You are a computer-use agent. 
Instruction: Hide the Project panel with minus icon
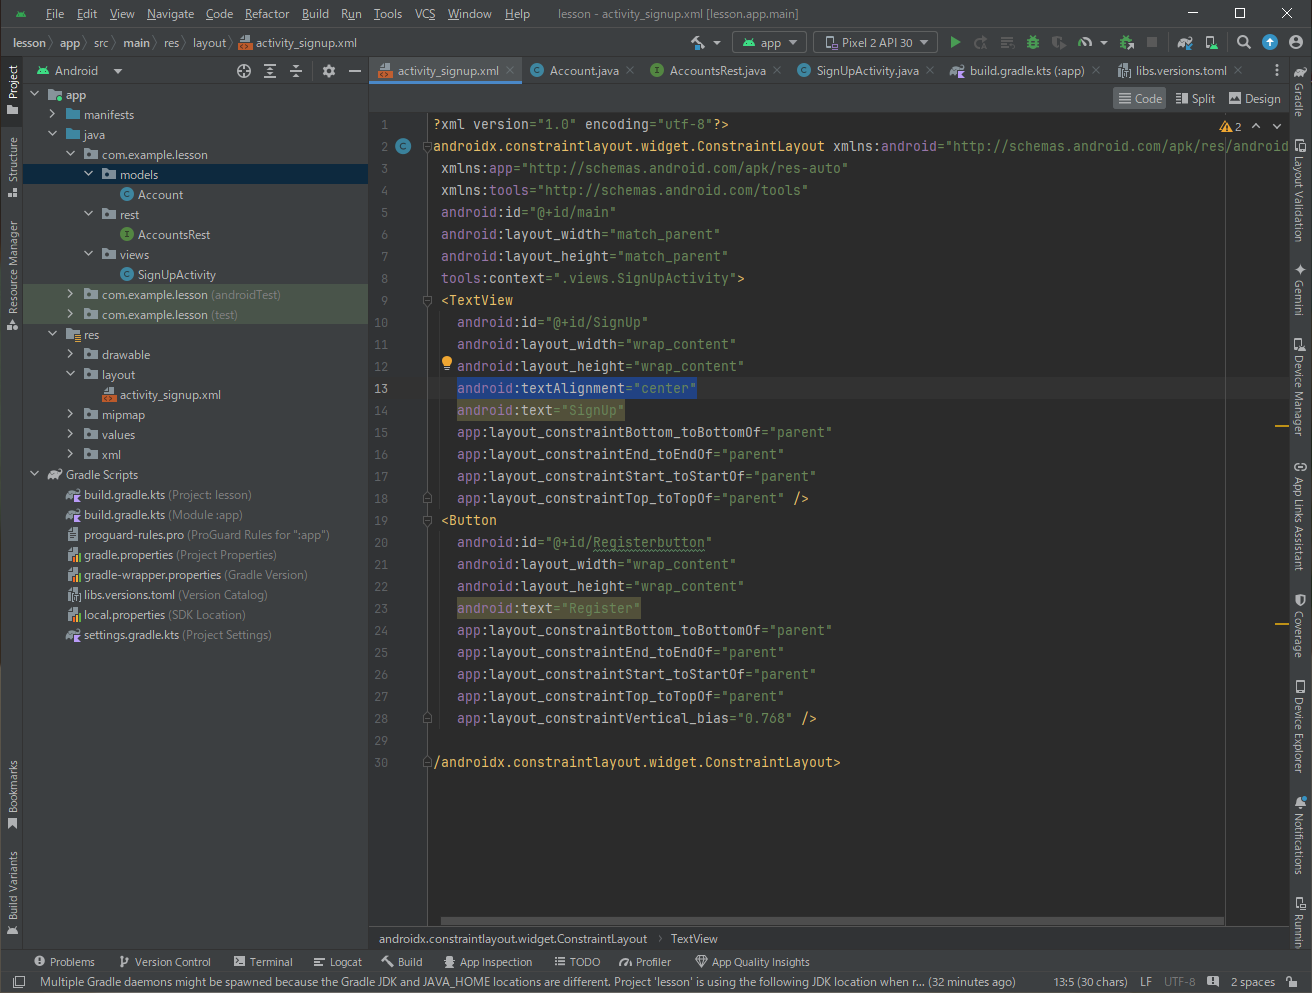pyautogui.click(x=354, y=71)
